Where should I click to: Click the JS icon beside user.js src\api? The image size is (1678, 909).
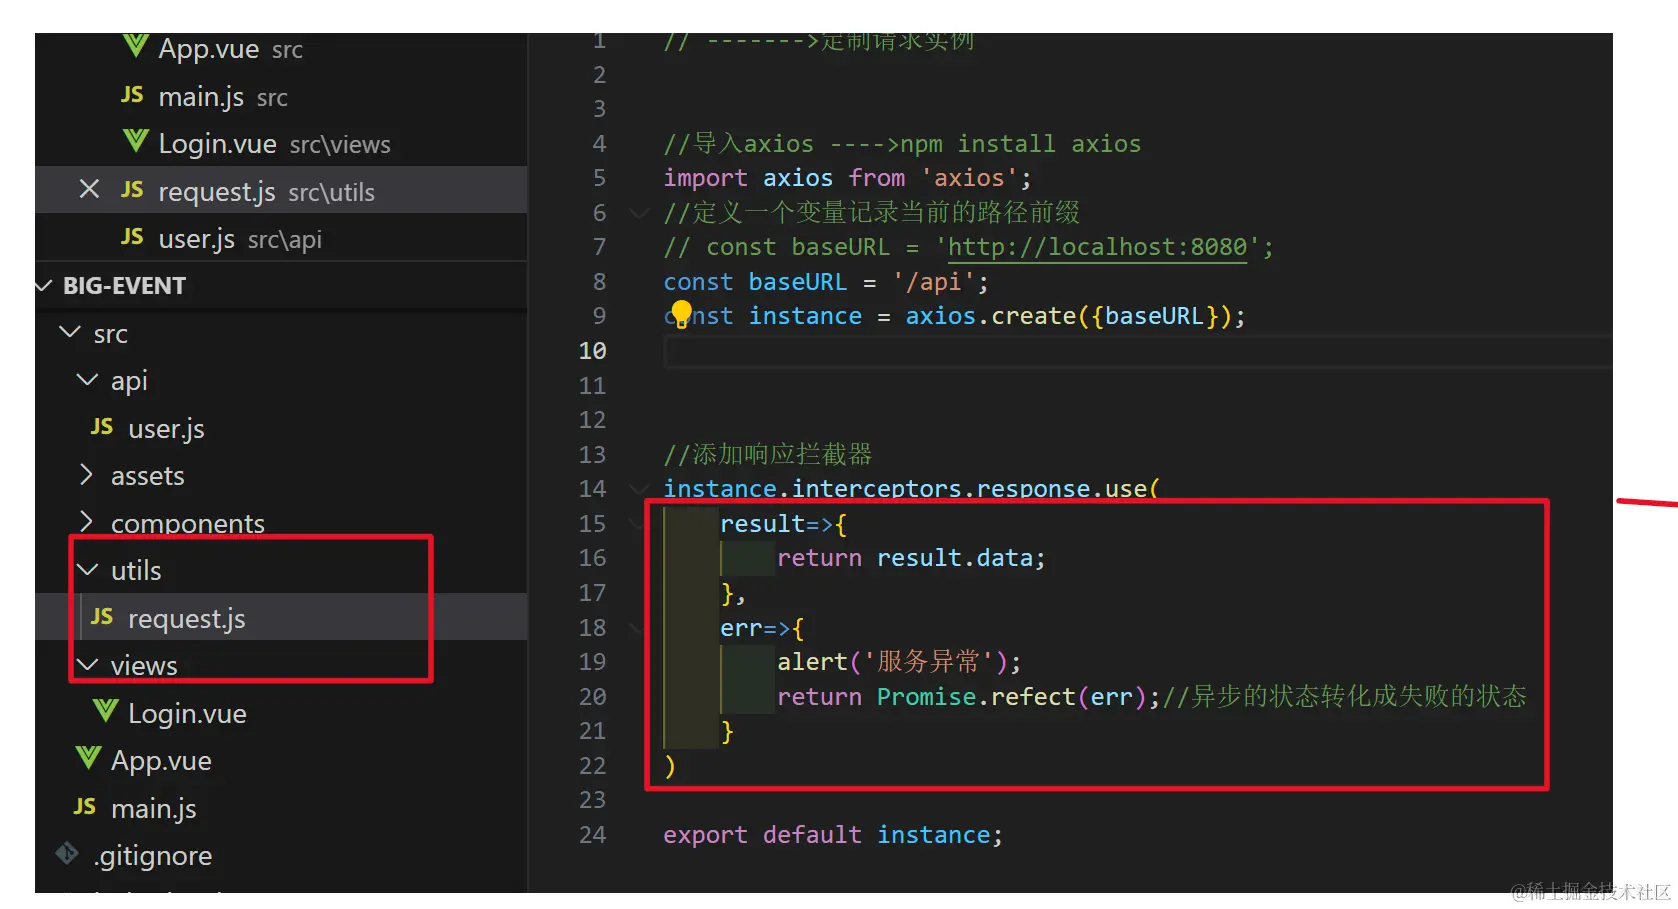[x=132, y=237]
